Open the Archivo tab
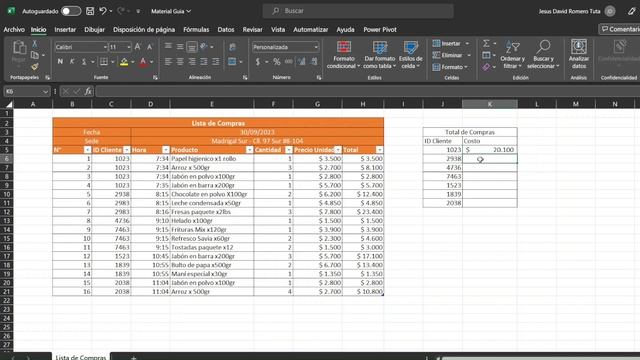This screenshot has width=640, height=360. (x=14, y=29)
